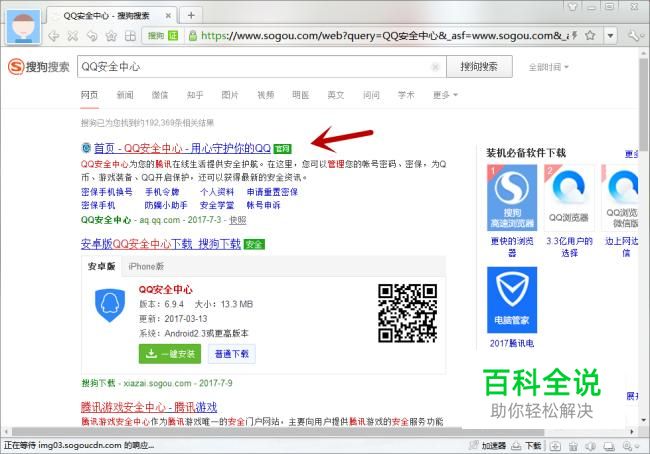Screen dimensions: 650x454
Task: Open the skin (shirt) icon in title bar
Action: [572, 6]
